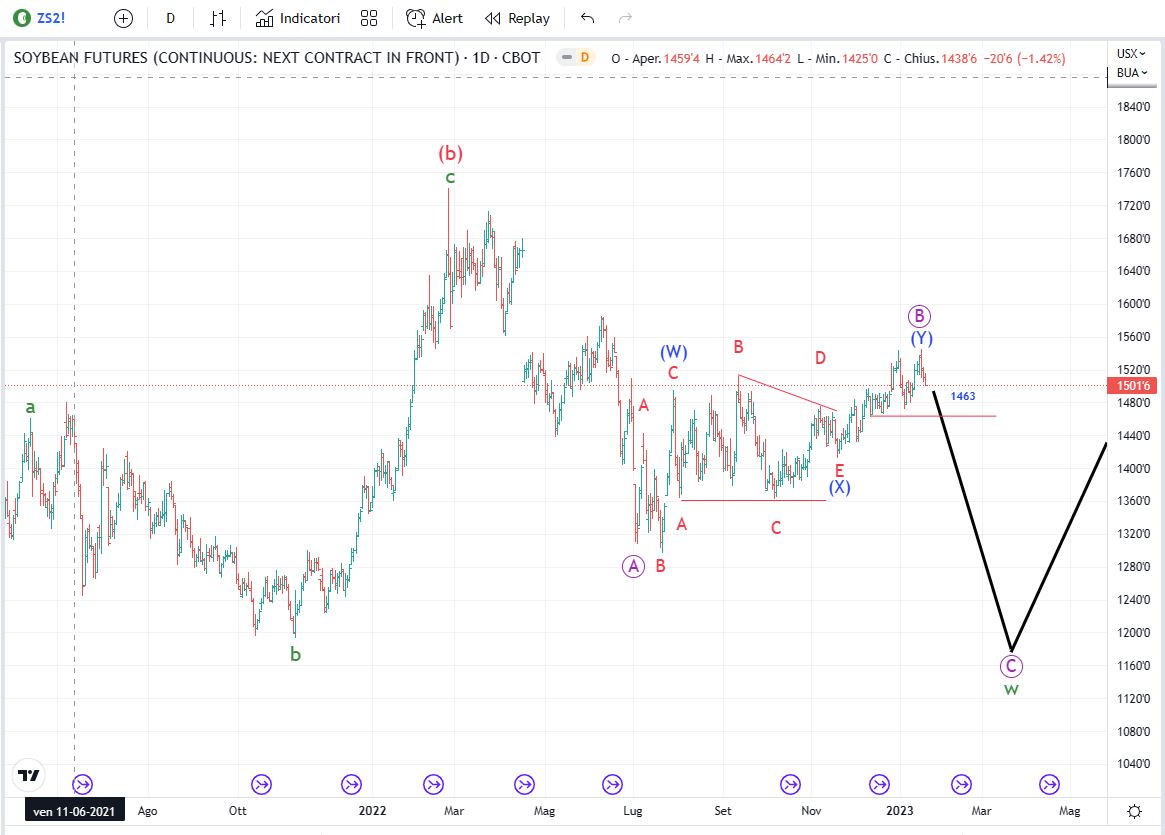This screenshot has width=1165, height=835.
Task: Open event marker above Mag 2022 label
Action: pos(525,784)
